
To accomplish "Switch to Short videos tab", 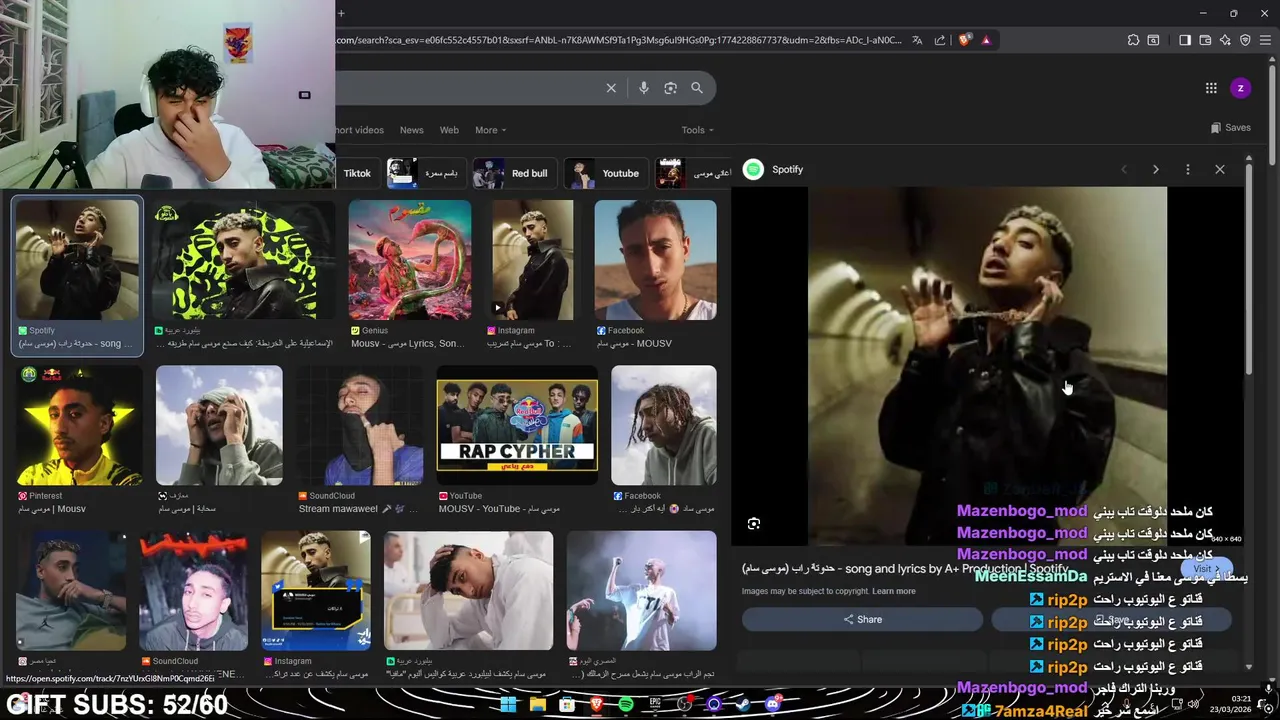I will tap(360, 130).
